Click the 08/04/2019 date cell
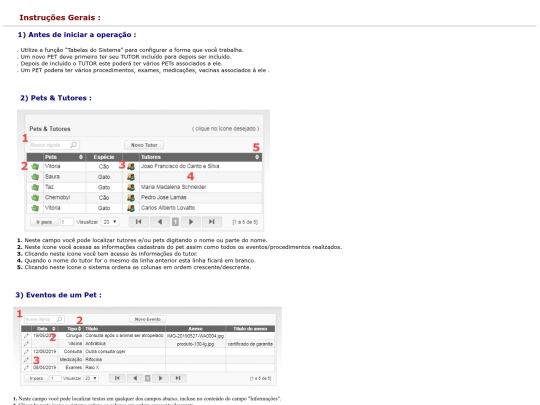This screenshot has height=405, width=540. [44, 367]
